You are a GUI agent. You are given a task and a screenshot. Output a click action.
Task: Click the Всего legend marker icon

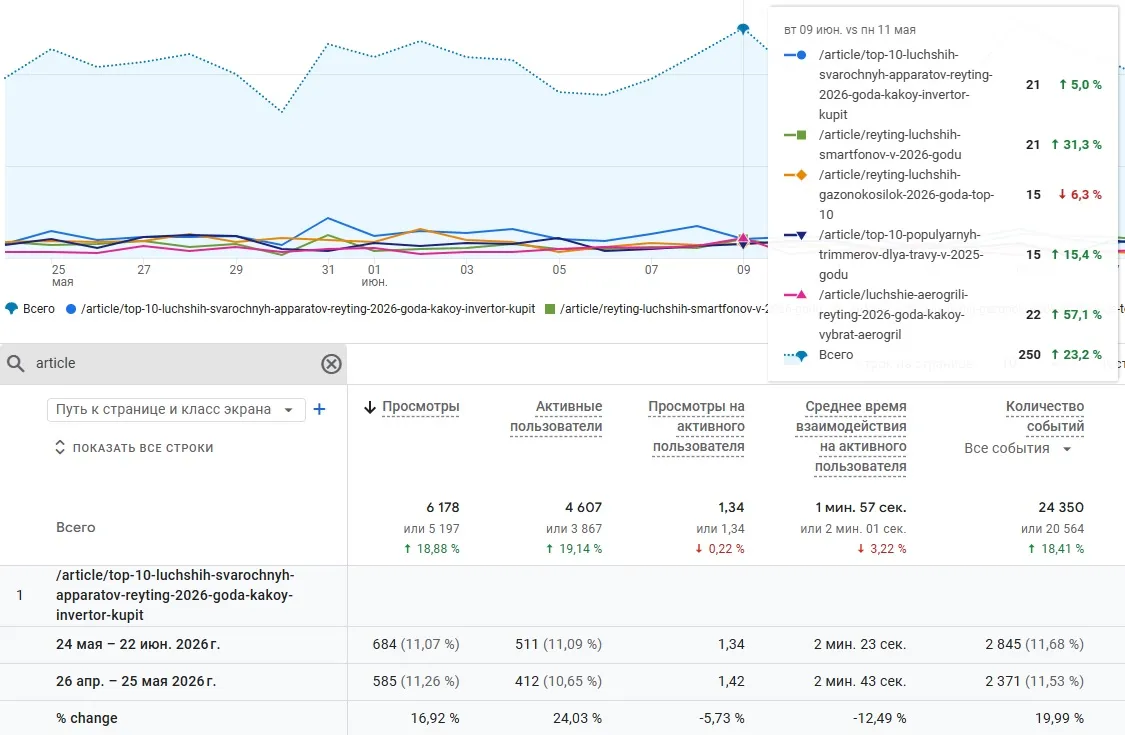click(x=11, y=309)
